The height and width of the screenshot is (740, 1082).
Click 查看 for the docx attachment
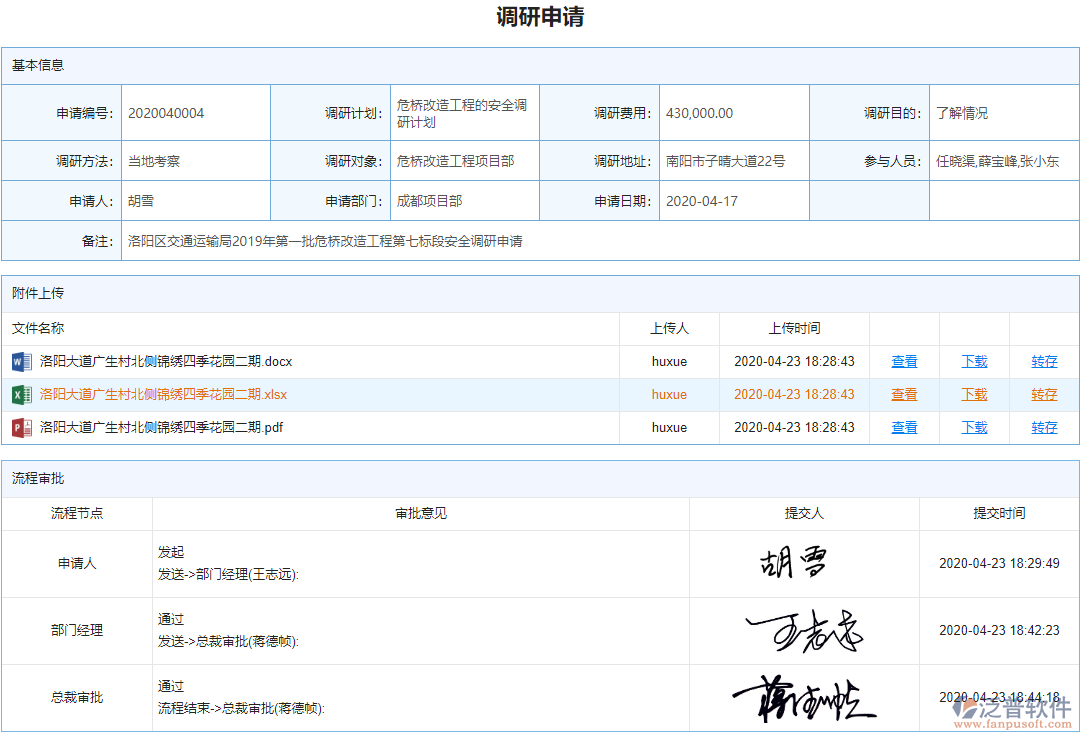tap(904, 361)
